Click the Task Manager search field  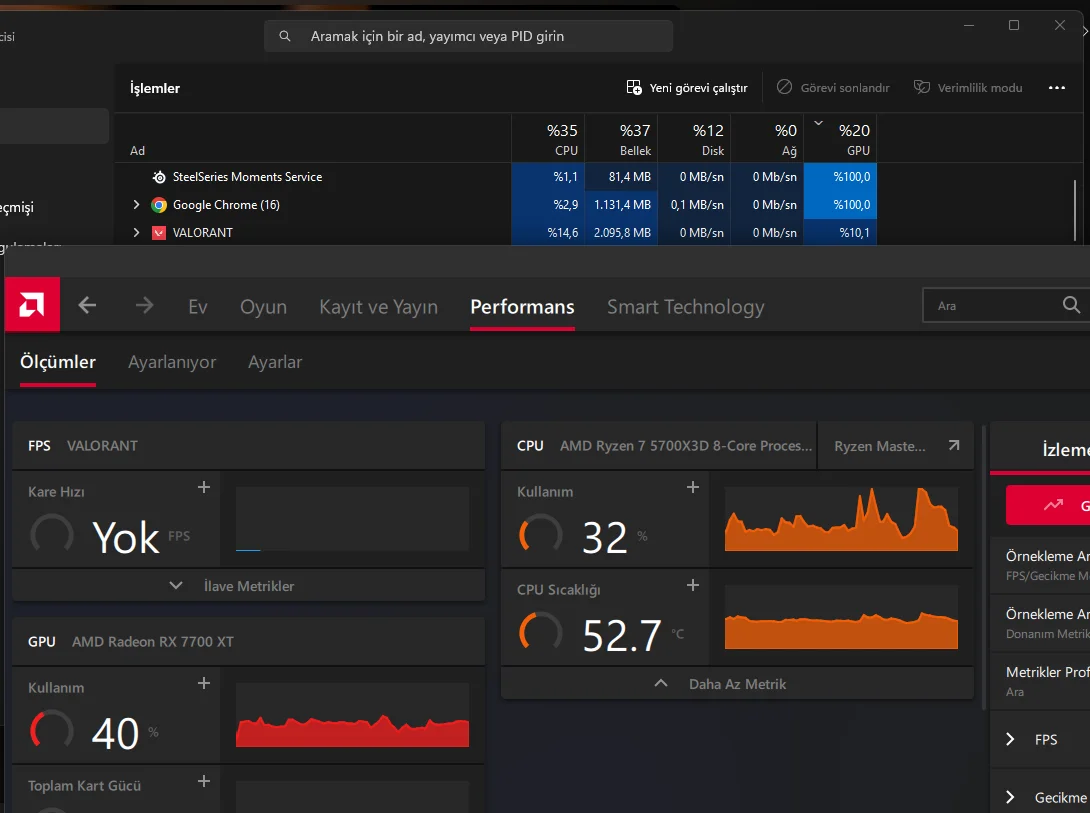[470, 36]
